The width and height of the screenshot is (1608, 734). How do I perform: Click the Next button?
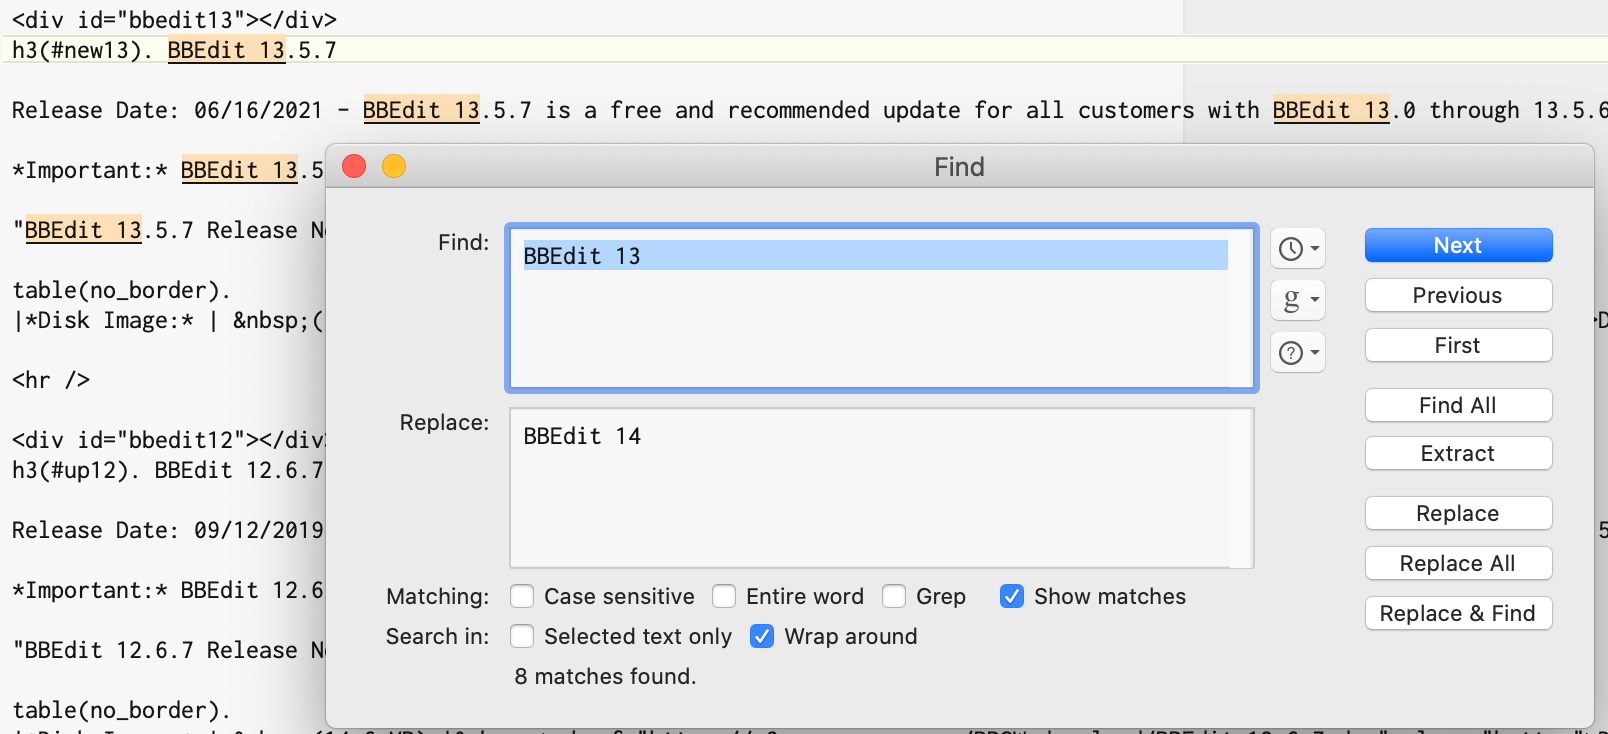[1458, 246]
